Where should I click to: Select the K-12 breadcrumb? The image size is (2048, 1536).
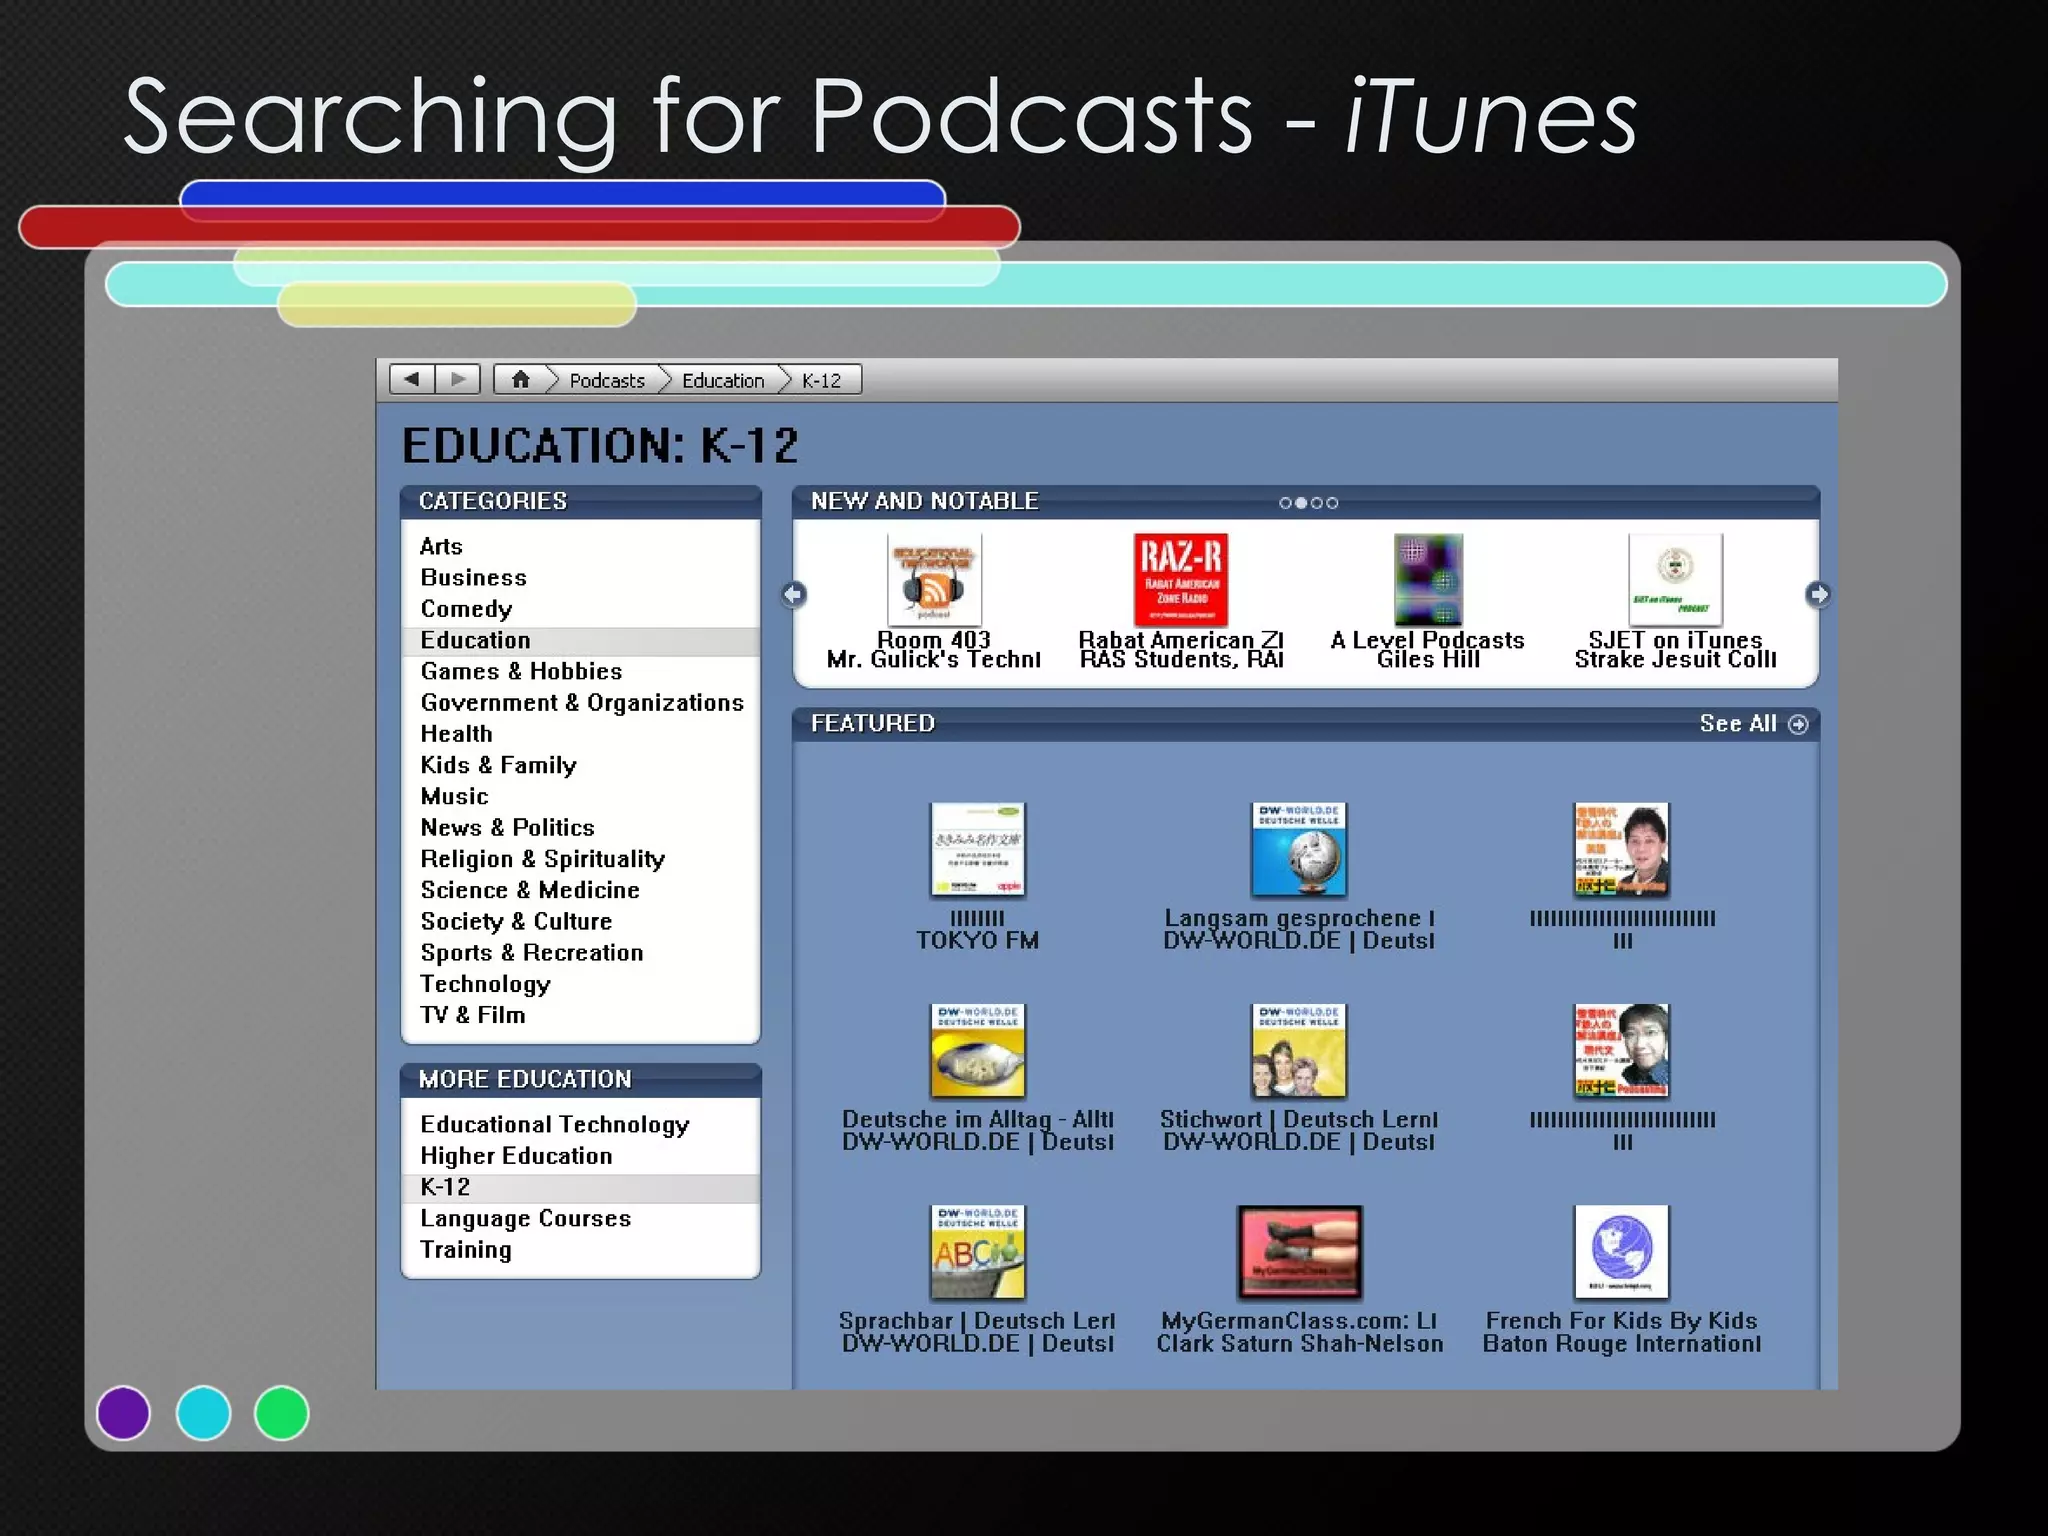[x=821, y=381]
